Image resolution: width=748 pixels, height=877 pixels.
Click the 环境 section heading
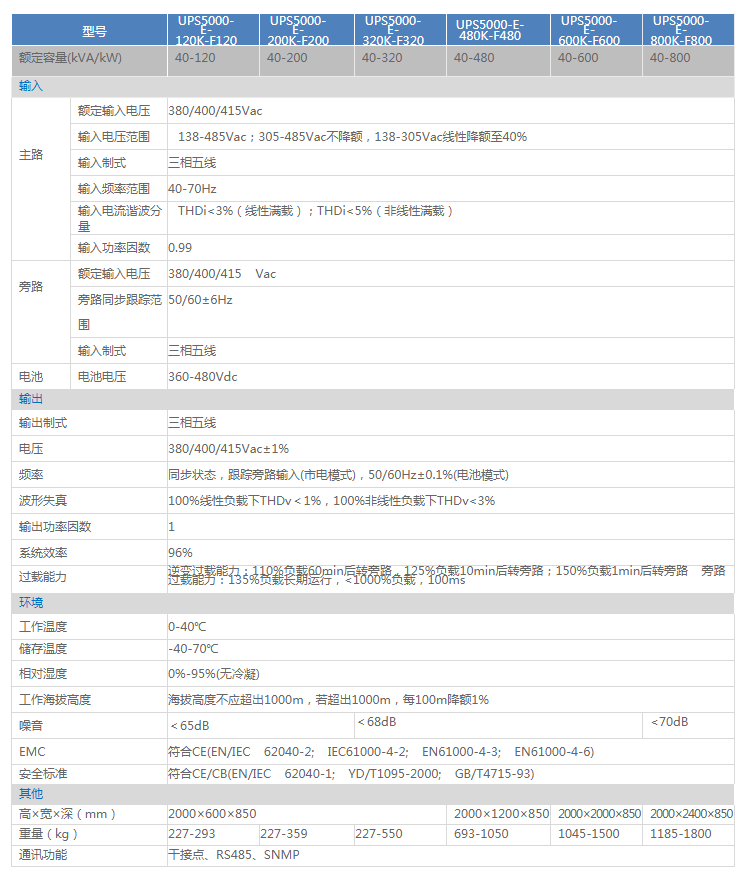point(31,602)
